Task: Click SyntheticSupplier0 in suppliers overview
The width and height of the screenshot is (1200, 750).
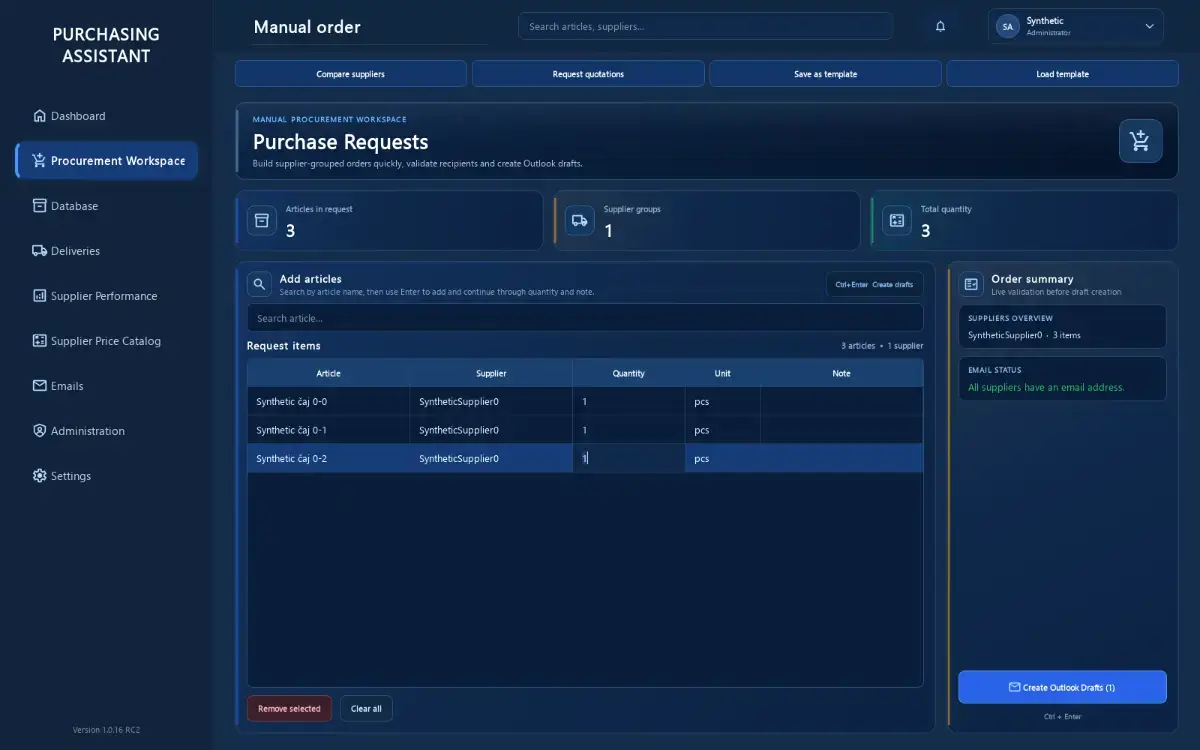Action: pyautogui.click(x=1005, y=335)
